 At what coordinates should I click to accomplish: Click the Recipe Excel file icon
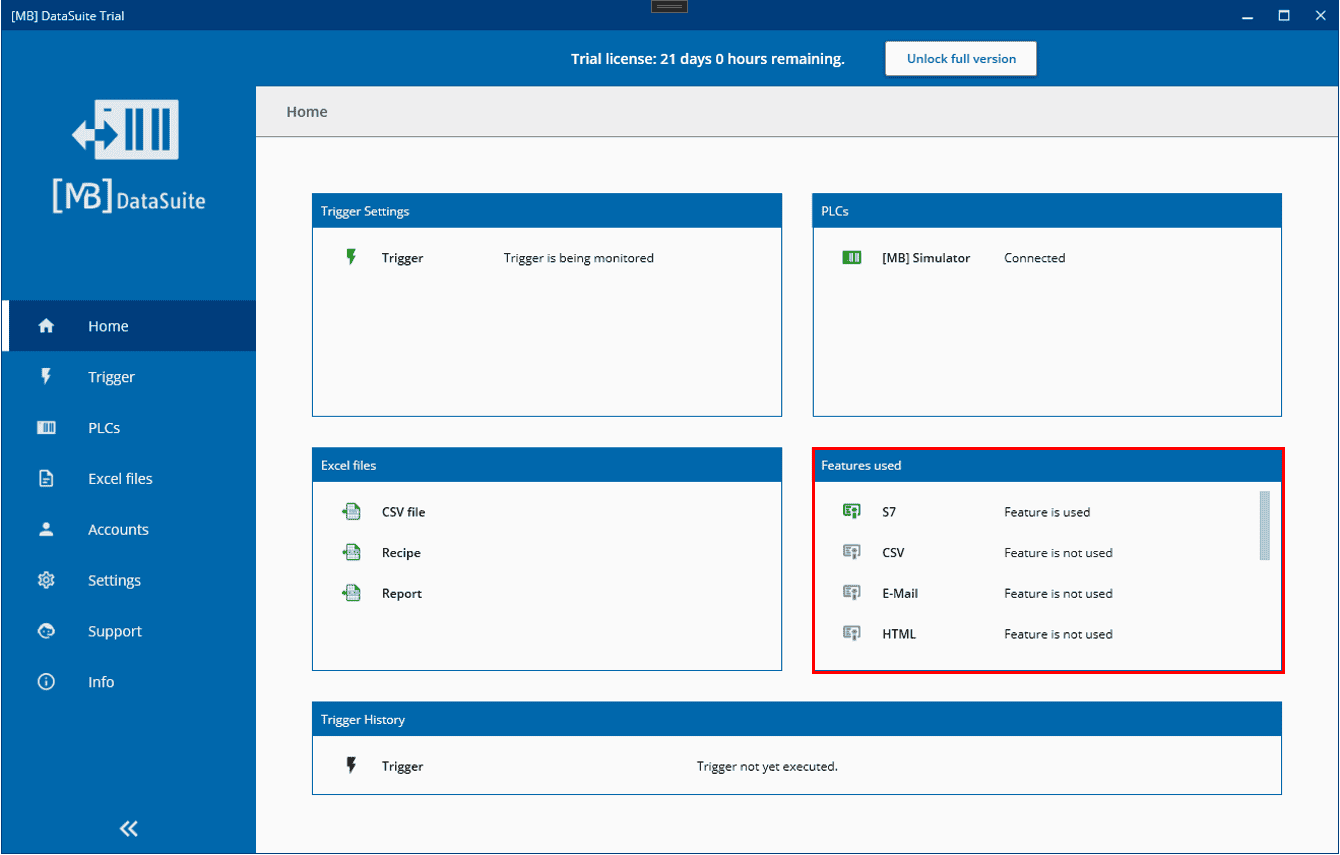click(x=351, y=553)
